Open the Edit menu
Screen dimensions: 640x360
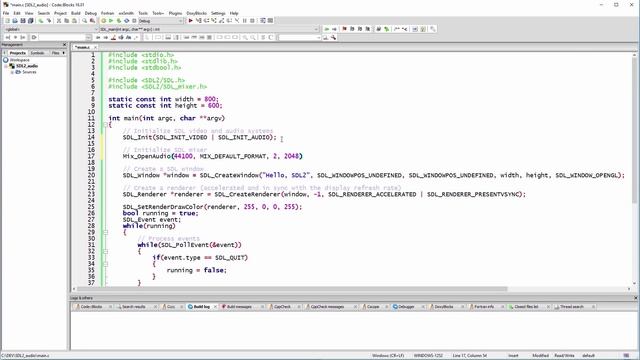17,13
